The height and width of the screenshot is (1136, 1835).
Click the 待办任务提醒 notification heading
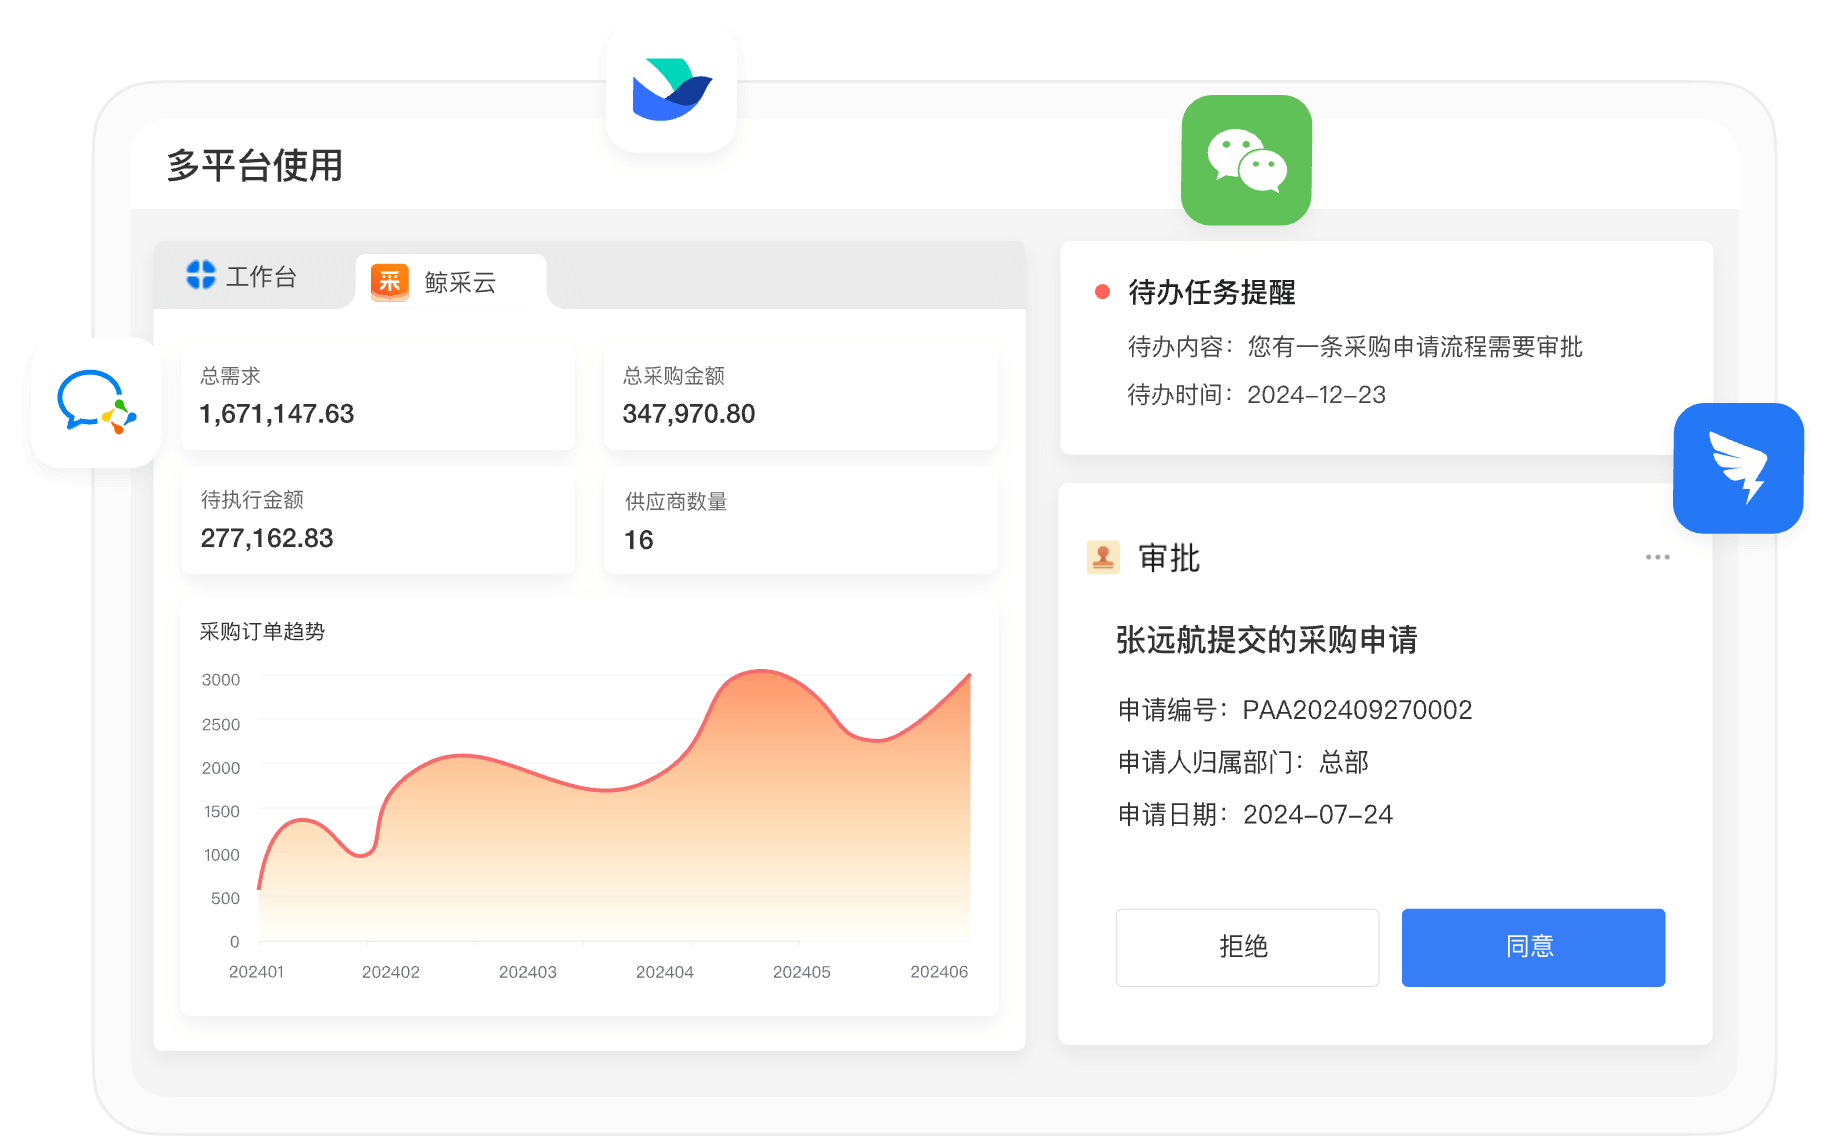point(1211,292)
